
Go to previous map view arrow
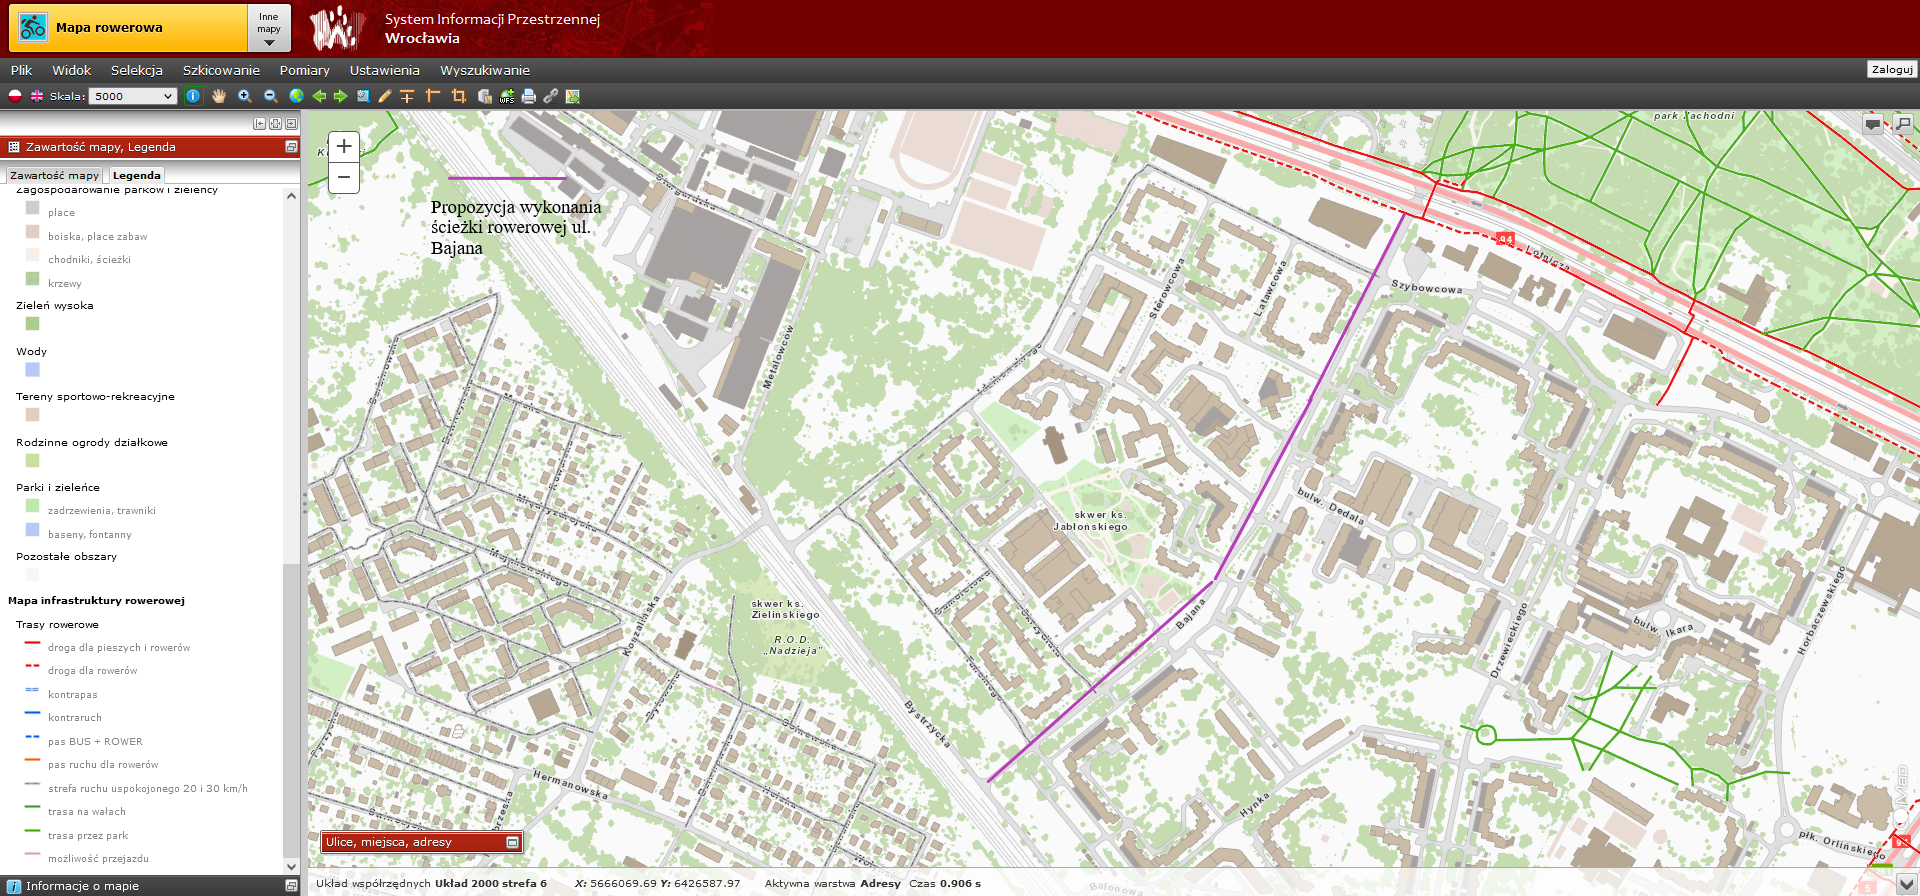pyautogui.click(x=319, y=96)
